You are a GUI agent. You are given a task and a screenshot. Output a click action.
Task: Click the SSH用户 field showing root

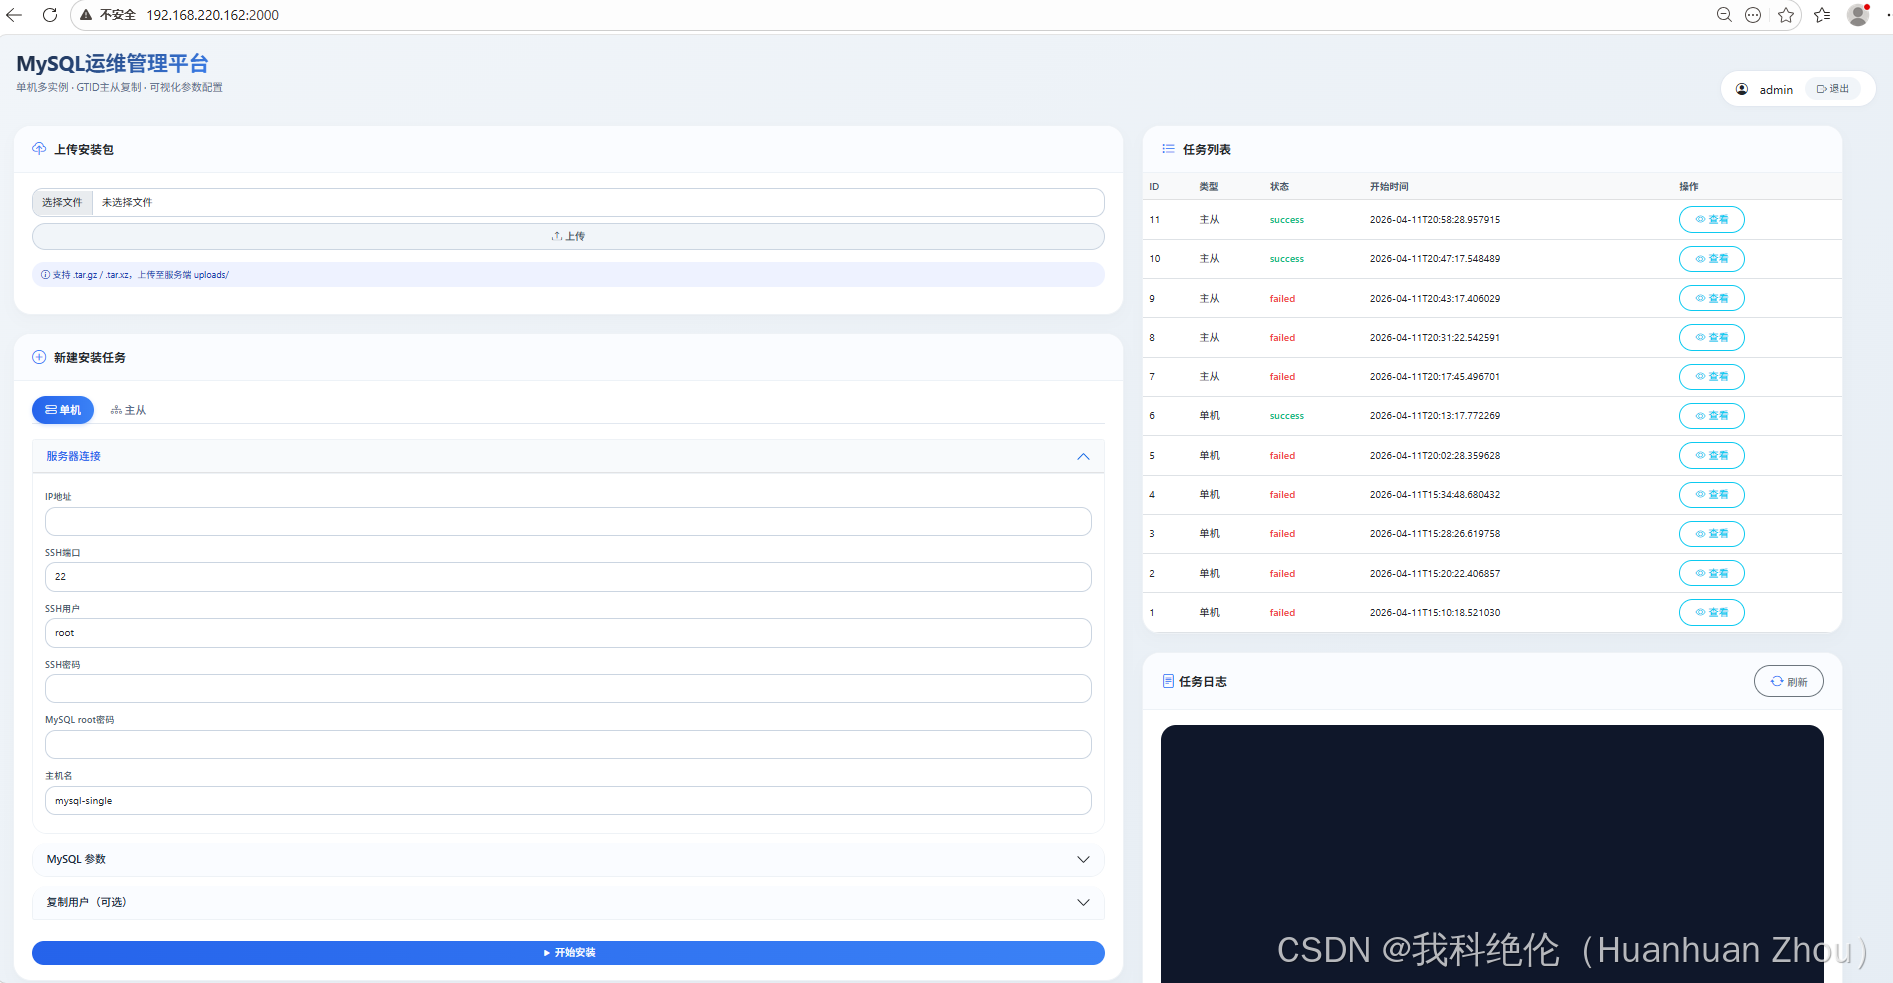pos(568,633)
